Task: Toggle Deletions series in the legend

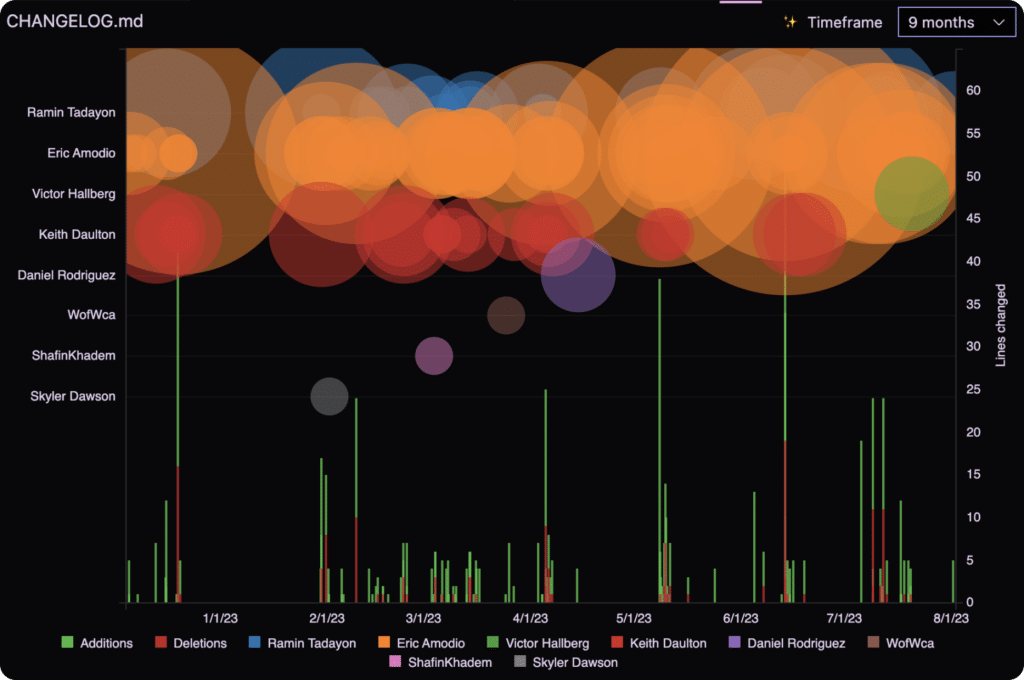Action: coord(190,643)
